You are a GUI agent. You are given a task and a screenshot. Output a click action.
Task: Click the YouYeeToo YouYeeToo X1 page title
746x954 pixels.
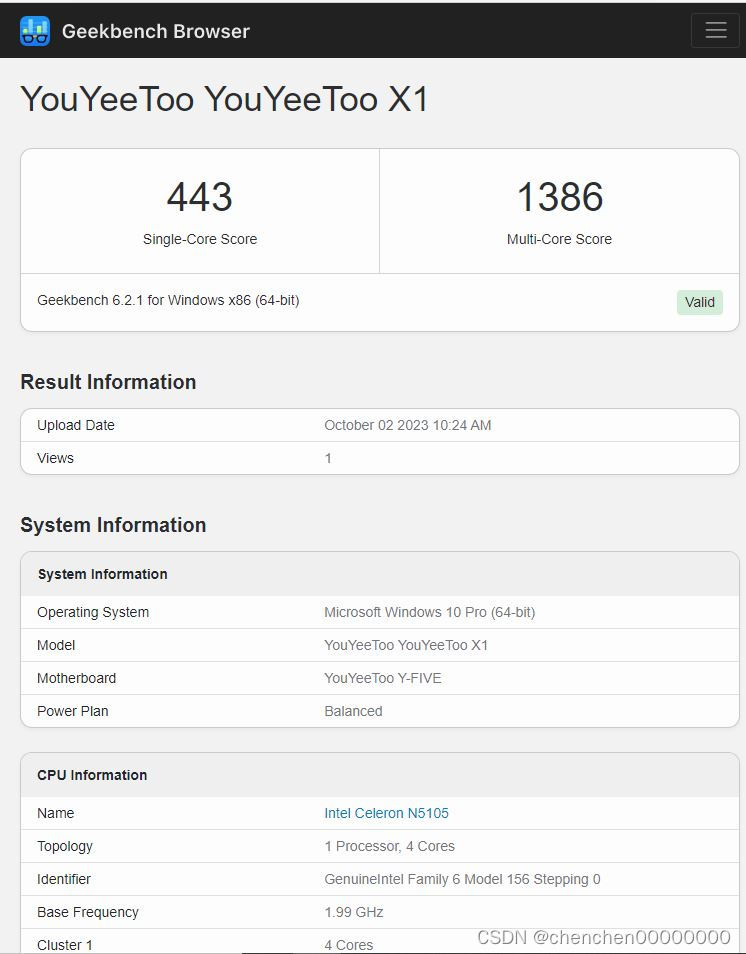coord(225,99)
